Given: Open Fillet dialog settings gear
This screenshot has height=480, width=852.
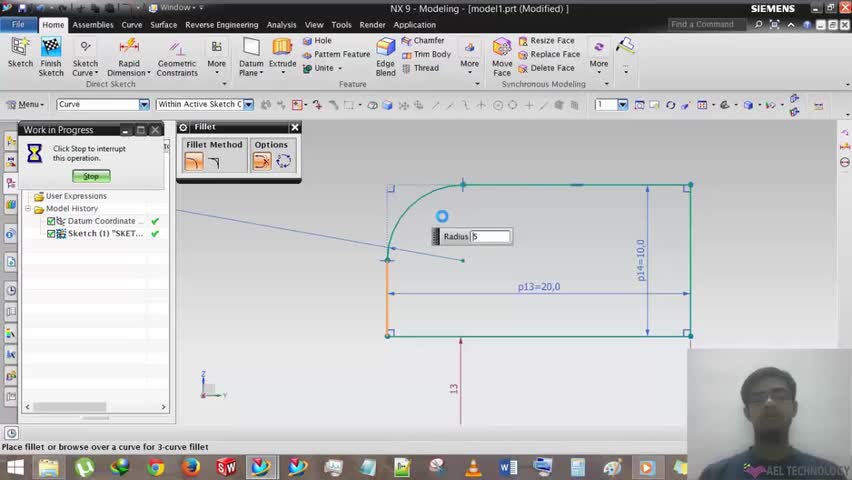Looking at the screenshot, I should pyautogui.click(x=184, y=127).
